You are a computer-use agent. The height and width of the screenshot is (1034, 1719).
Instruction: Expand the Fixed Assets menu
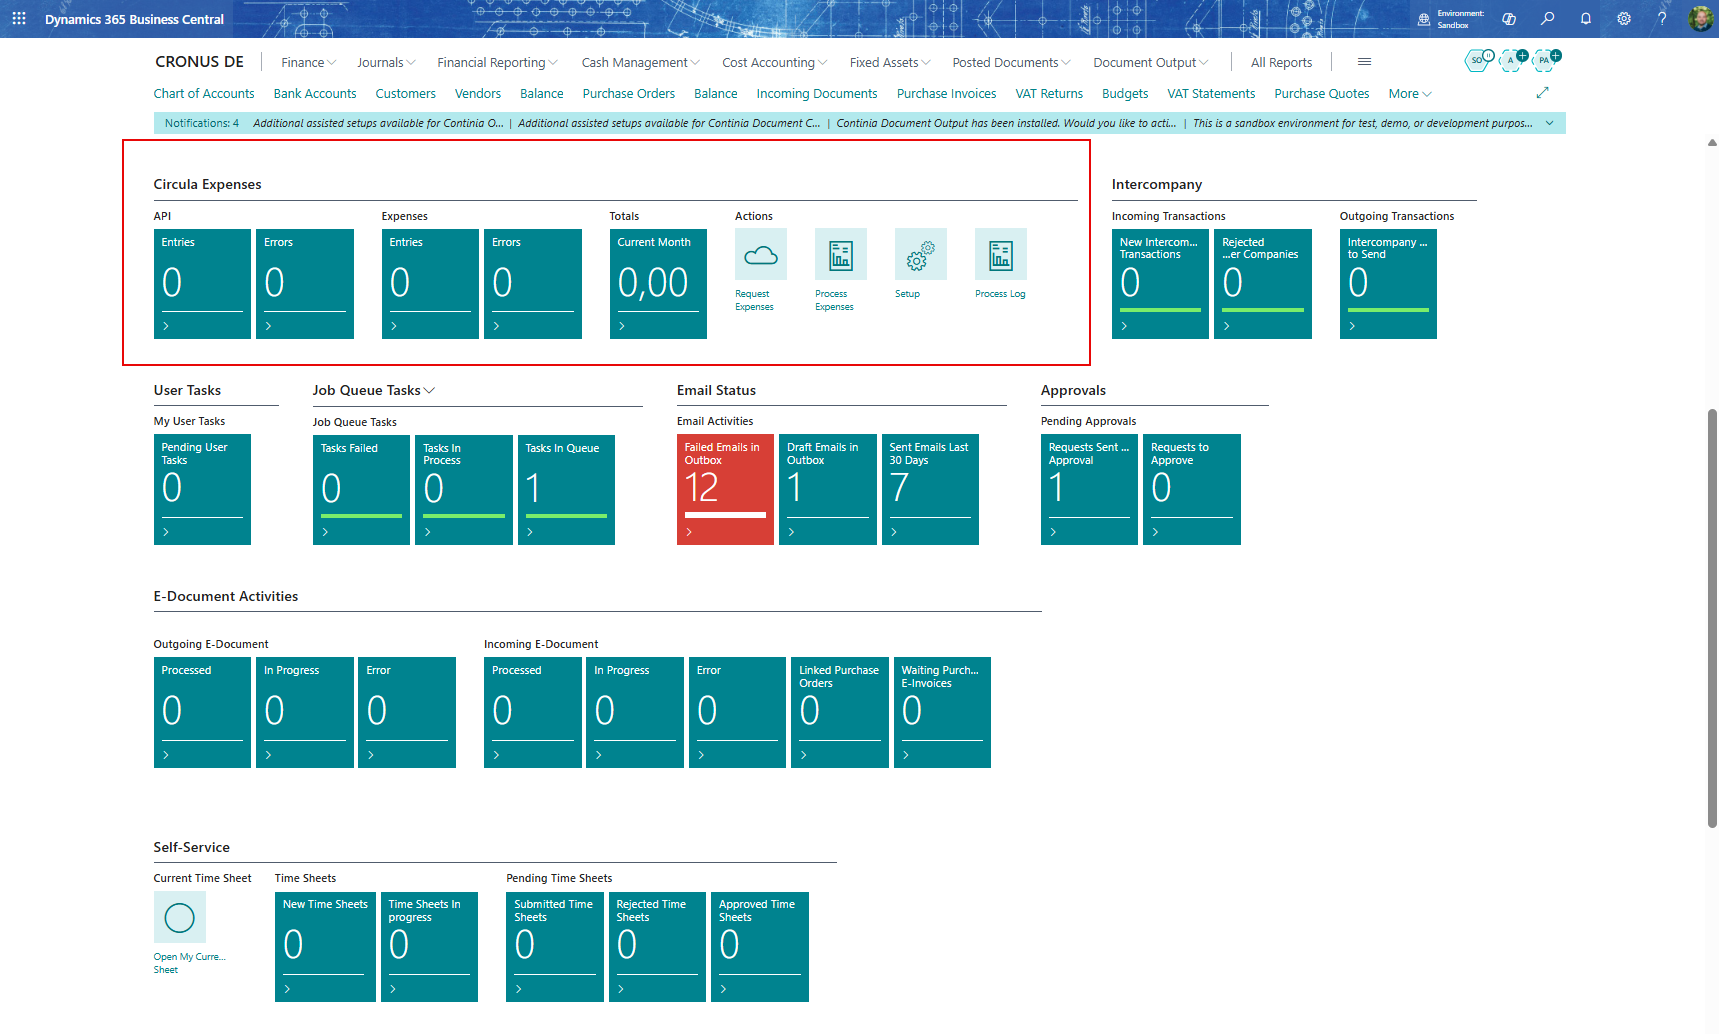click(889, 62)
